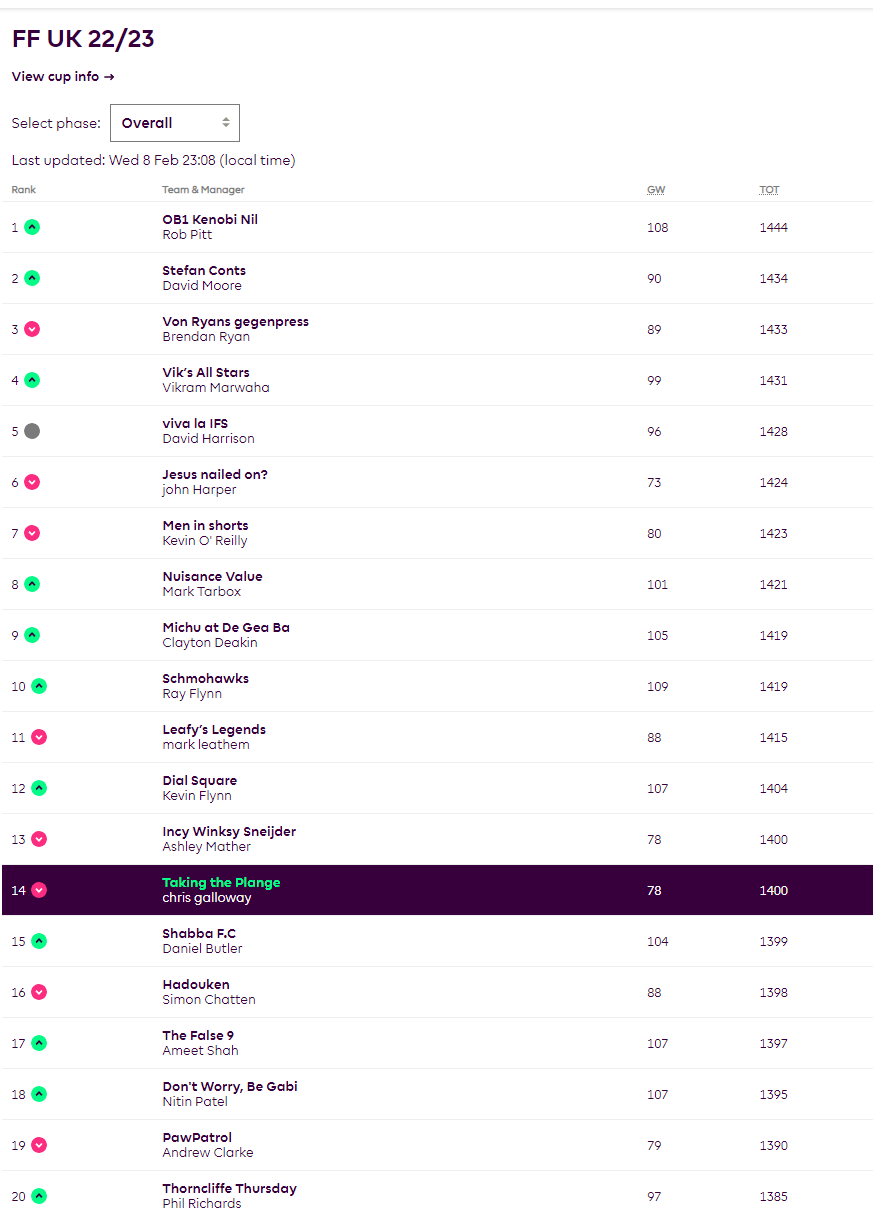Click red down arrow beside rank 19
This screenshot has width=873, height=1219.
[39, 1145]
